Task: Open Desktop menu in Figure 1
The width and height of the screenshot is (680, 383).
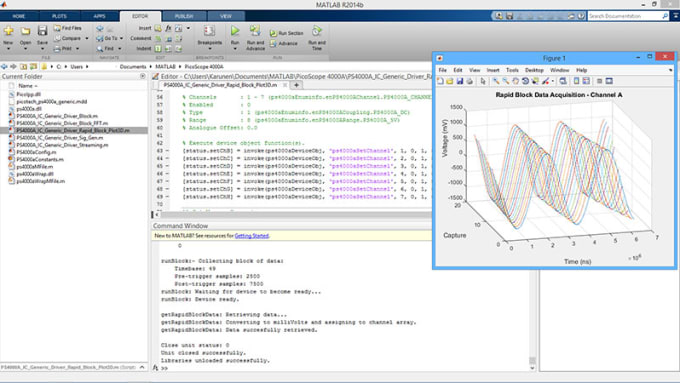Action: (534, 70)
